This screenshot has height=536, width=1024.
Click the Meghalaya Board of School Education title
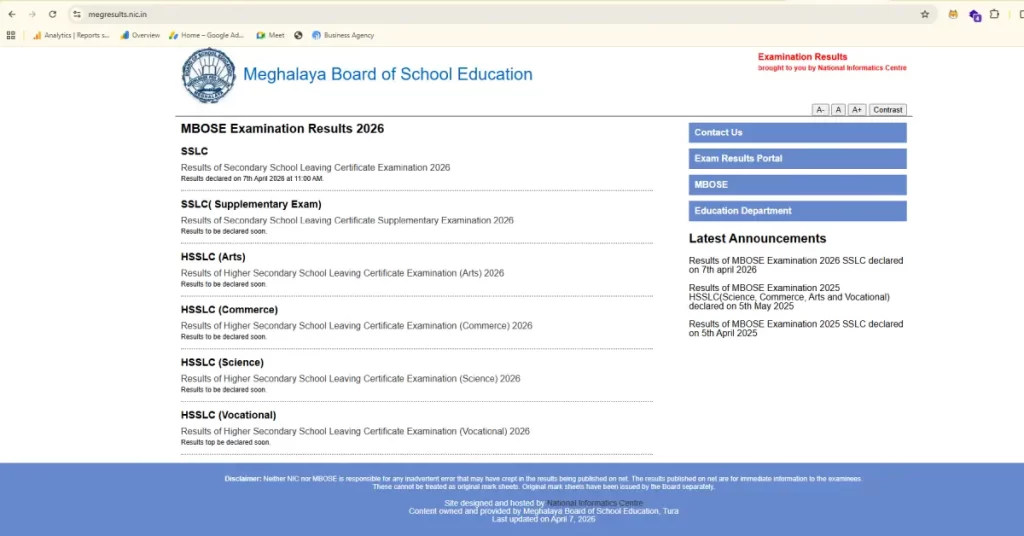click(x=388, y=74)
